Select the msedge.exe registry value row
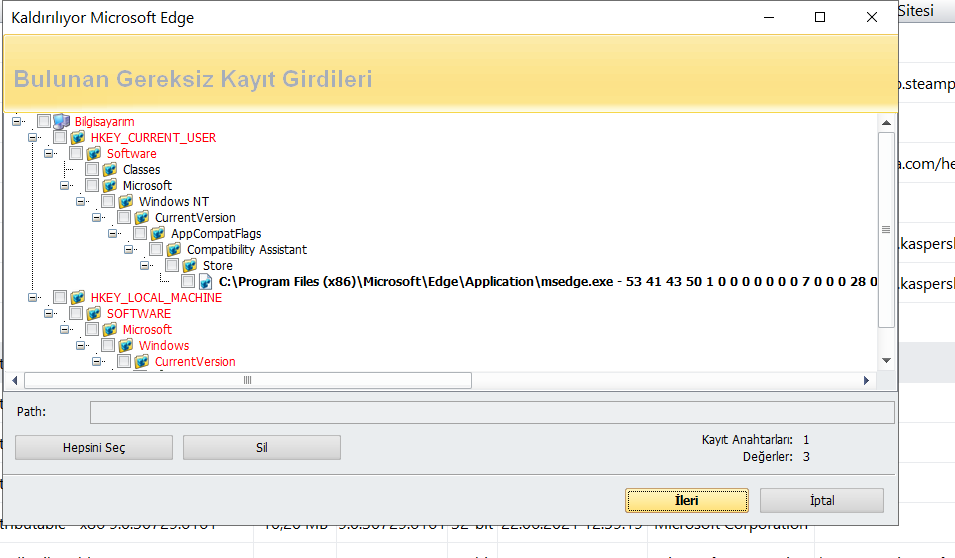Image resolution: width=955 pixels, height=558 pixels. point(548,281)
